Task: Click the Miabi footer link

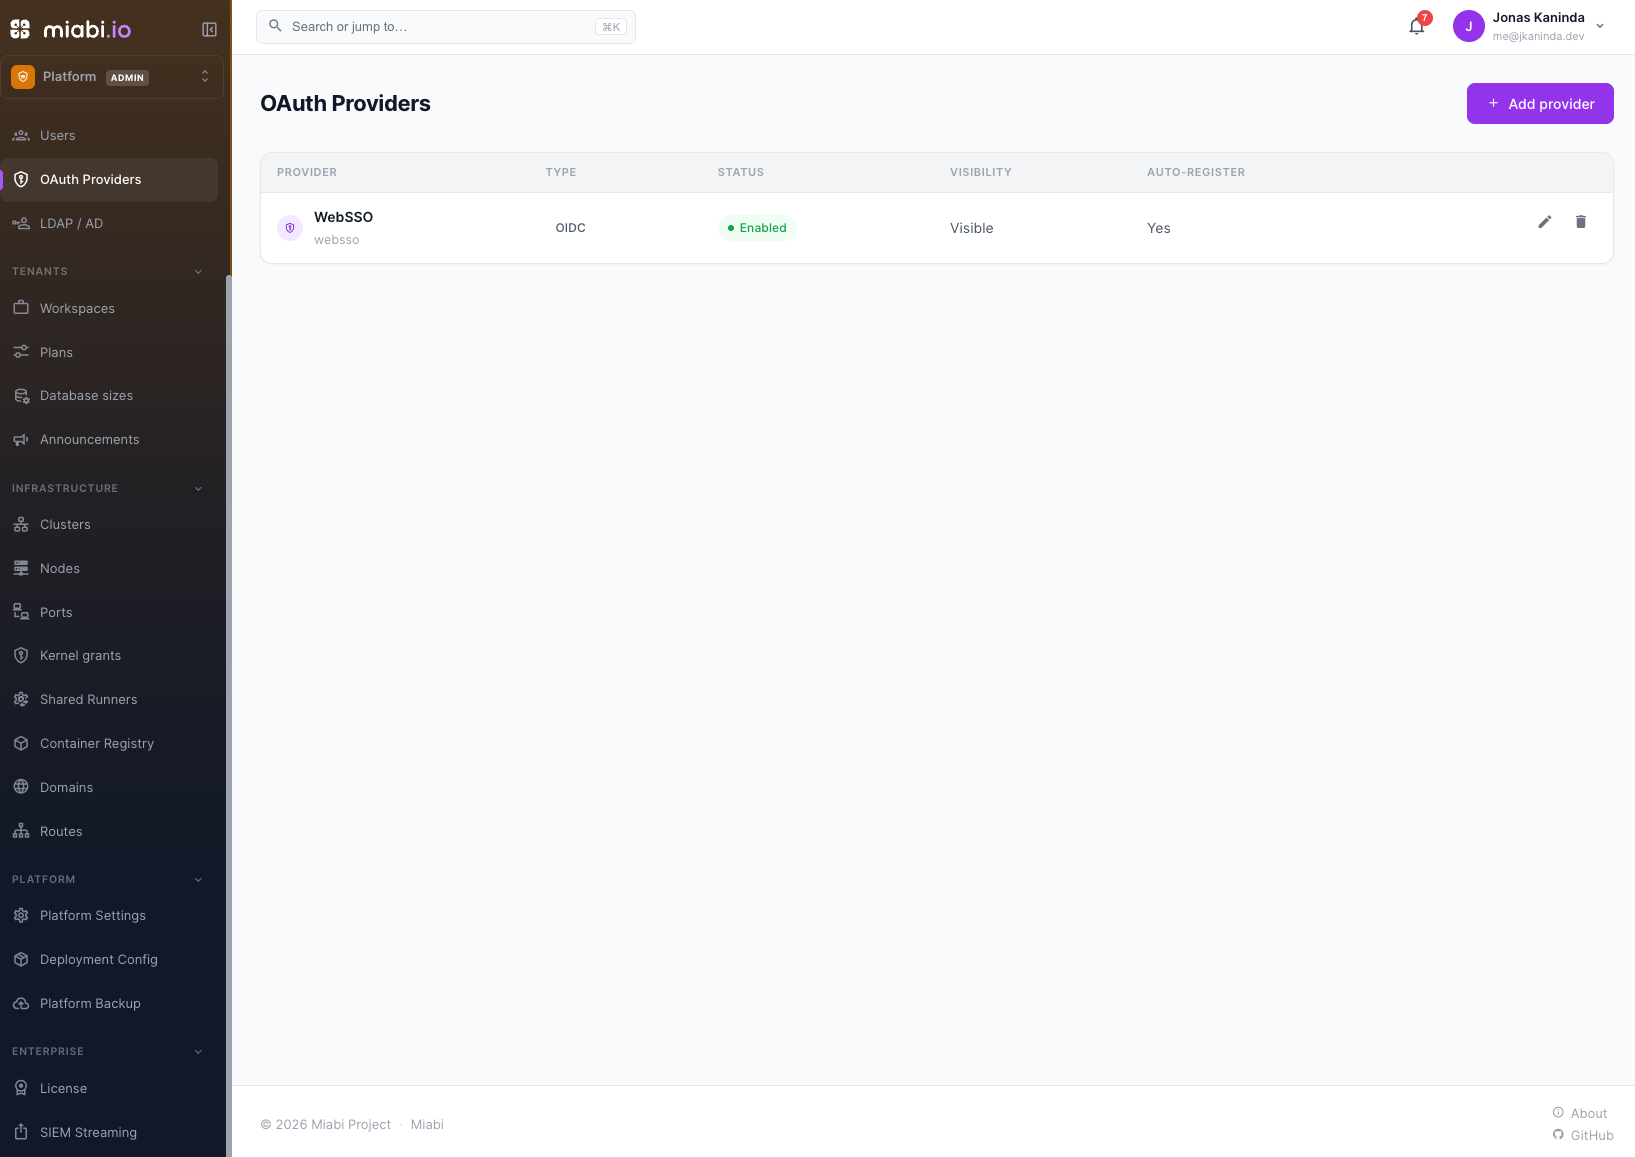Action: tap(427, 1125)
